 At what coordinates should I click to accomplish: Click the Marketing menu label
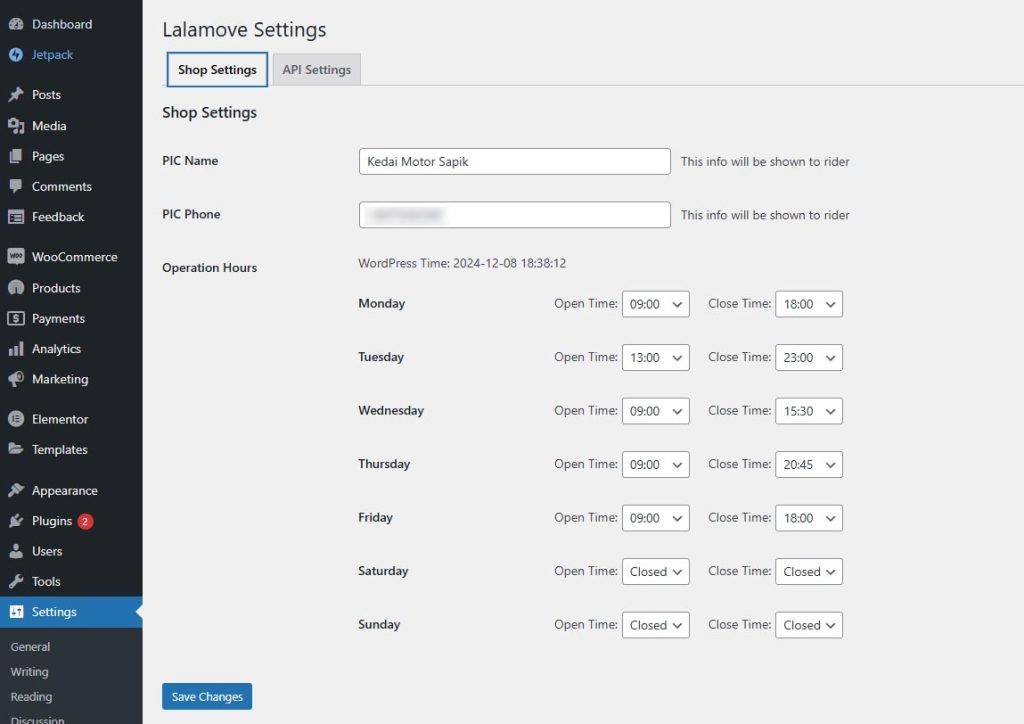60,379
